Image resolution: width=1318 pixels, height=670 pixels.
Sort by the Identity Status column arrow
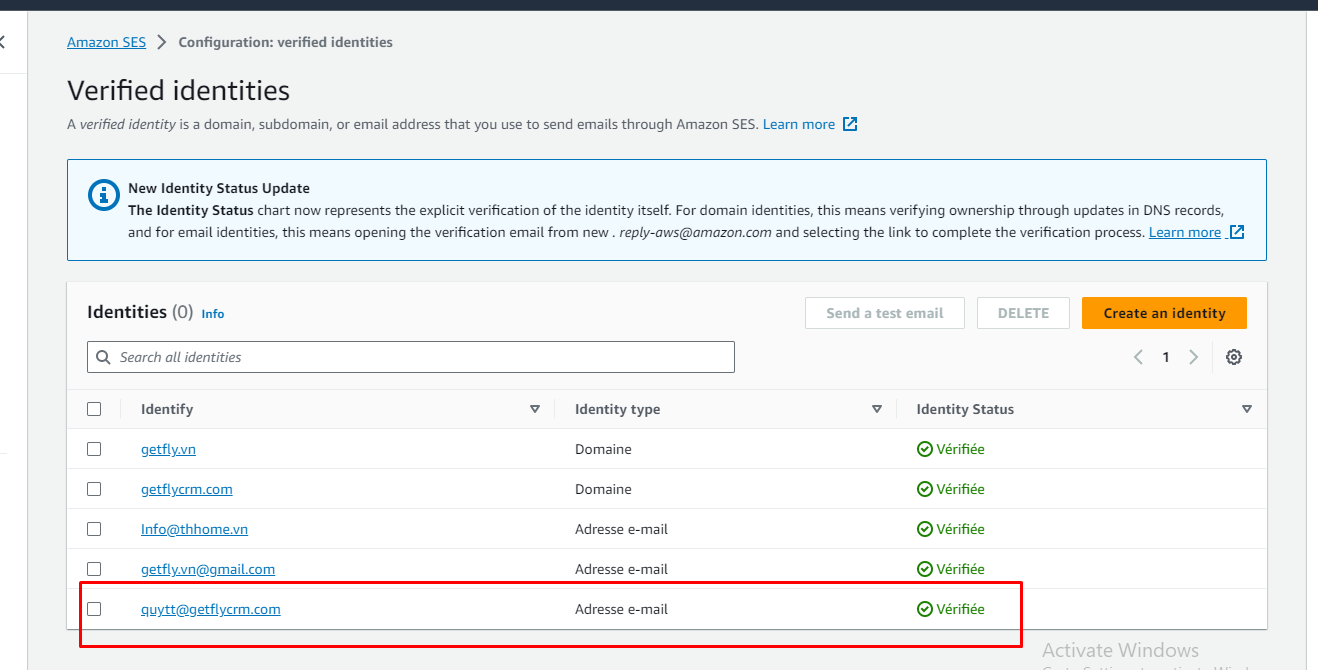pyautogui.click(x=1247, y=409)
